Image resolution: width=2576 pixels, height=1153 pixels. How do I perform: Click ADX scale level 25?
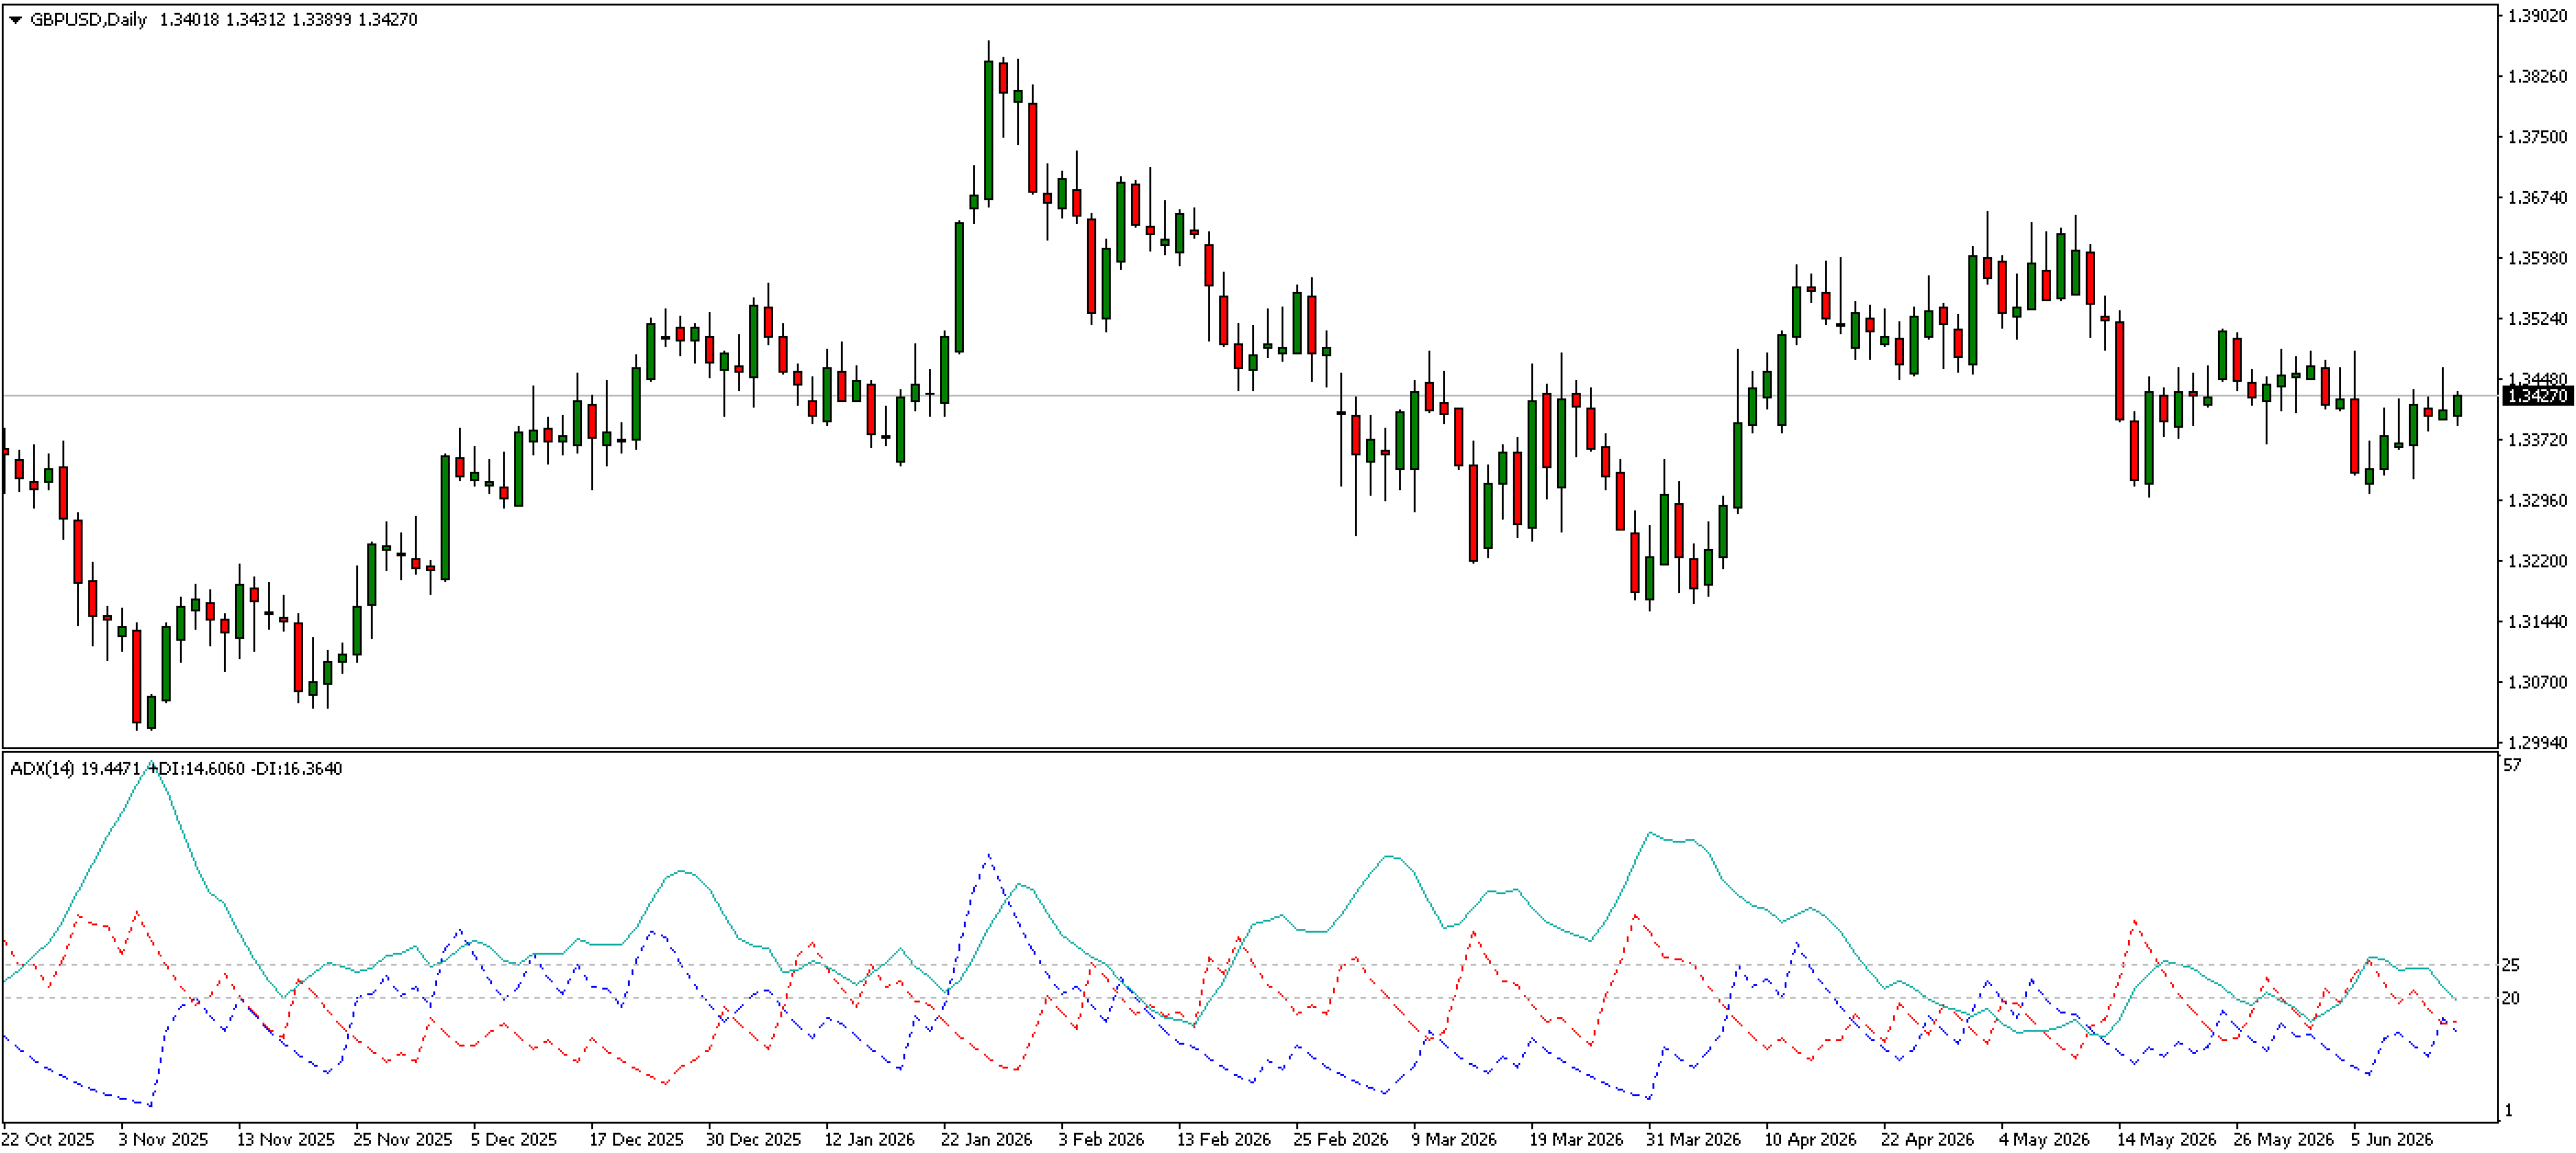pos(2511,965)
